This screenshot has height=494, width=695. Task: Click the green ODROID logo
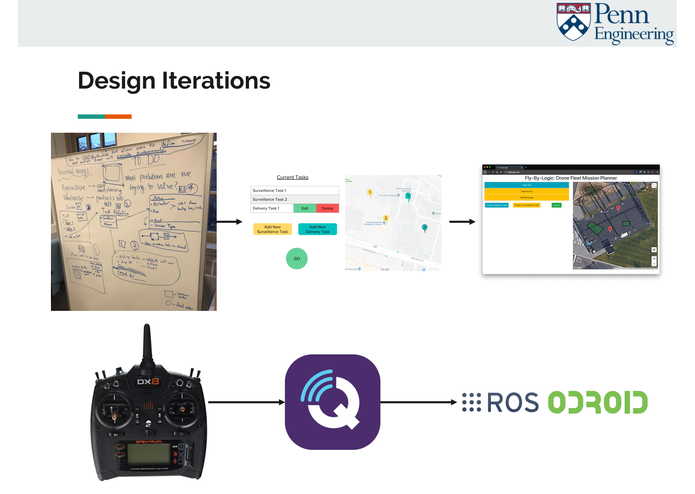tap(598, 402)
